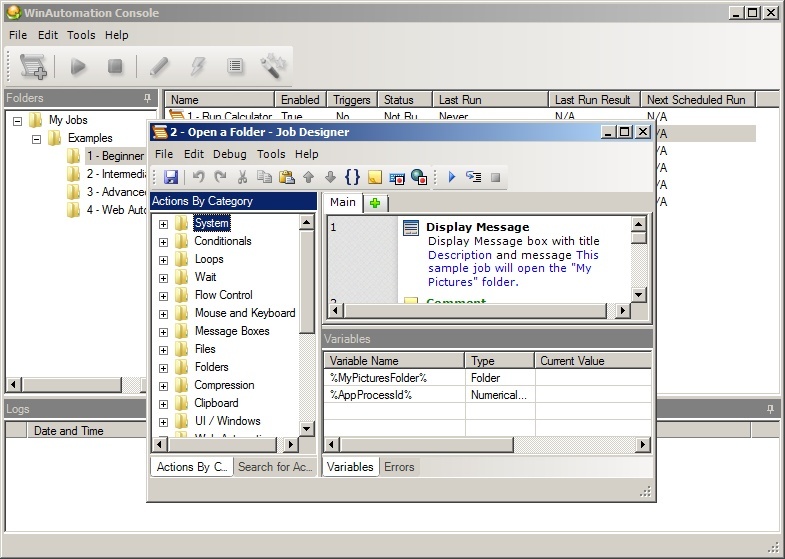This screenshot has width=785, height=559.
Task: Select the 1 - Beginner folder
Action: pos(115,156)
